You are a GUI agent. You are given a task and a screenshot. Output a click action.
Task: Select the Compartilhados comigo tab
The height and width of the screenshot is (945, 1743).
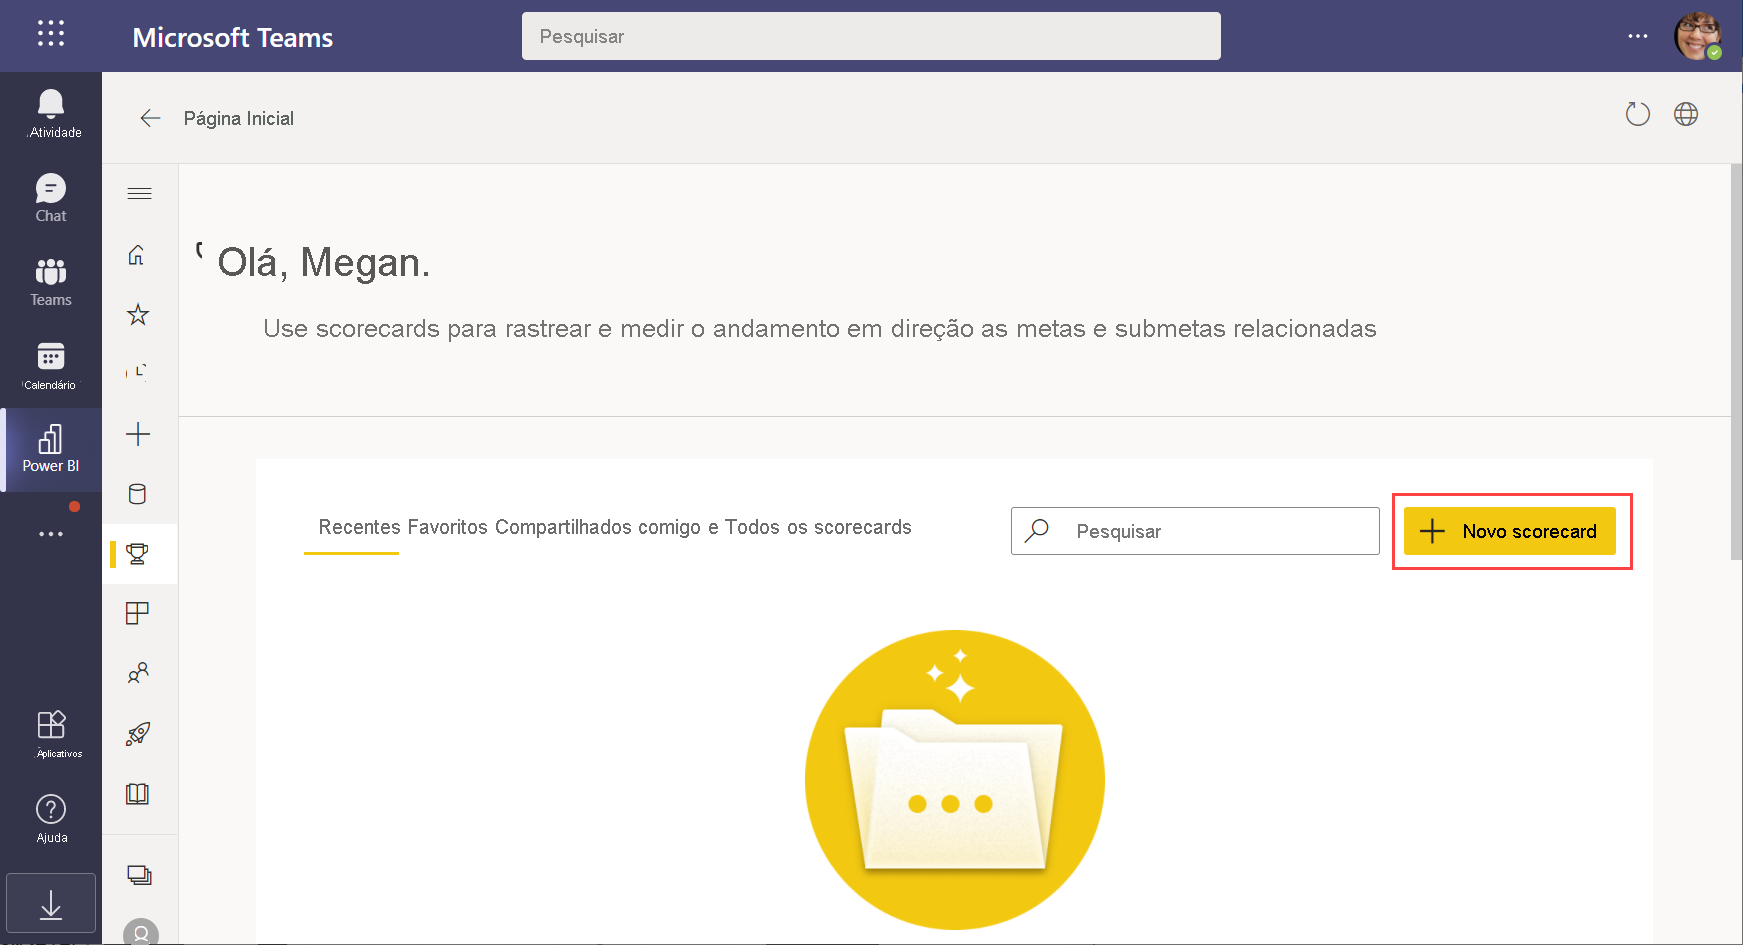598,527
